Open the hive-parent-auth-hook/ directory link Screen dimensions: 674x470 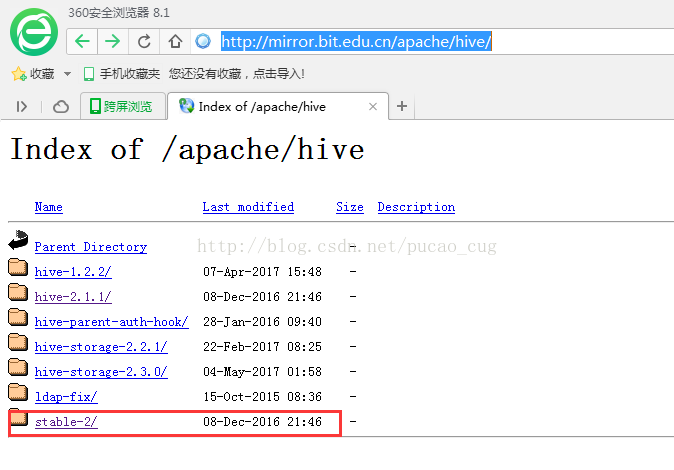[111, 322]
